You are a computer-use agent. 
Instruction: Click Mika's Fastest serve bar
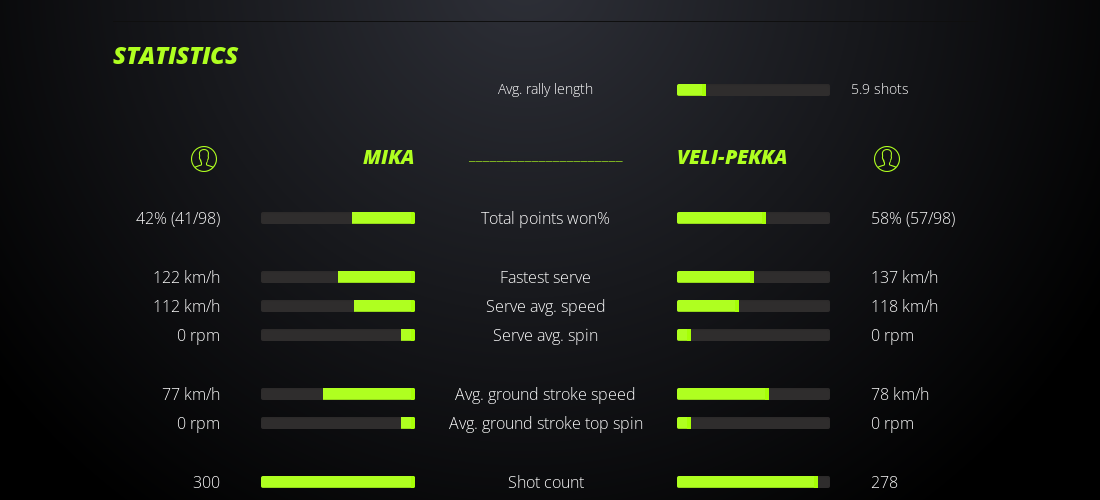[338, 277]
